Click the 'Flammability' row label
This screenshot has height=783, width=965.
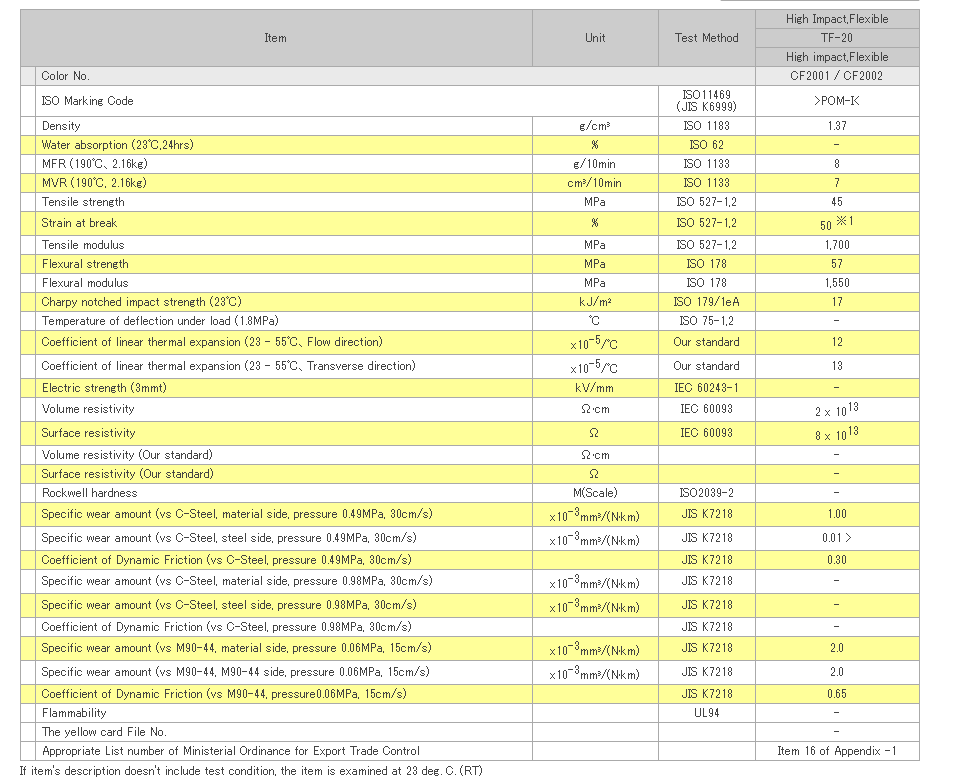[74, 714]
